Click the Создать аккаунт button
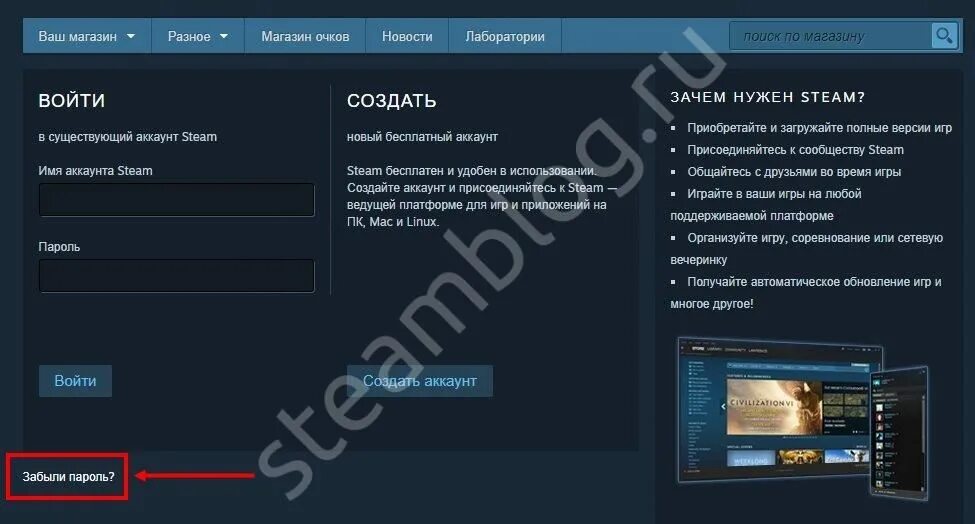Screen dimensions: 975x524 [420, 381]
